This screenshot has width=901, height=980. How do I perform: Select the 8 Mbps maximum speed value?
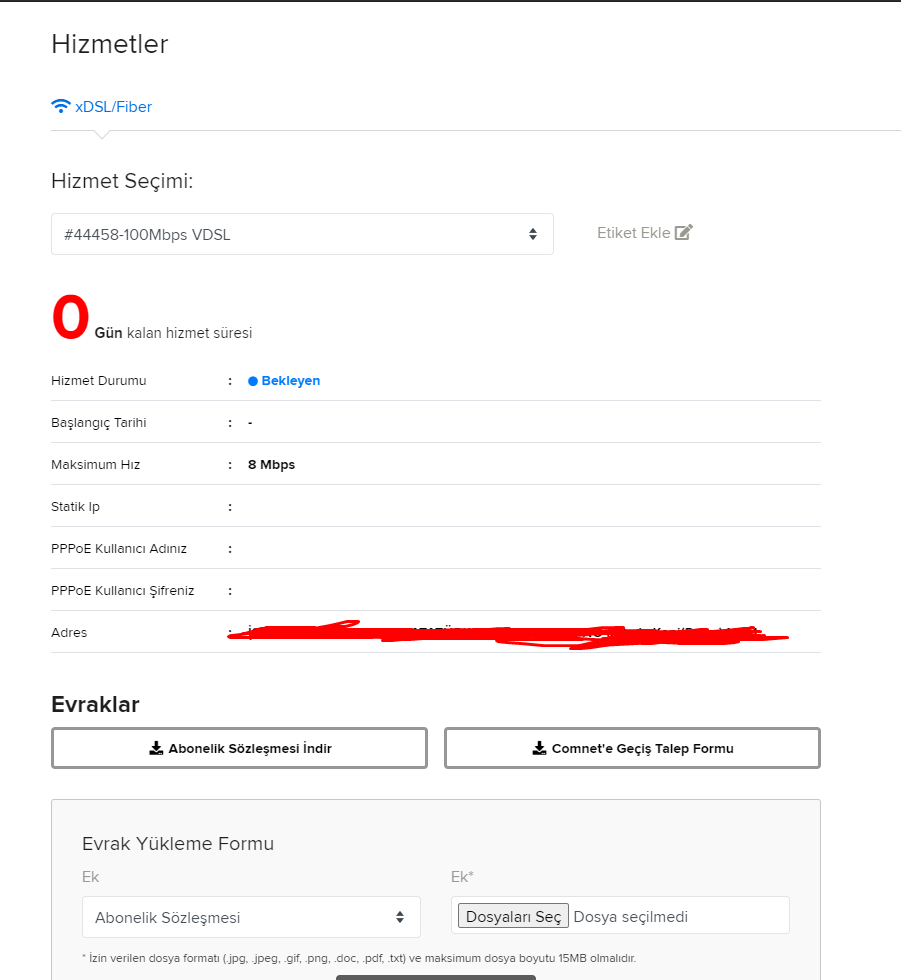point(271,465)
